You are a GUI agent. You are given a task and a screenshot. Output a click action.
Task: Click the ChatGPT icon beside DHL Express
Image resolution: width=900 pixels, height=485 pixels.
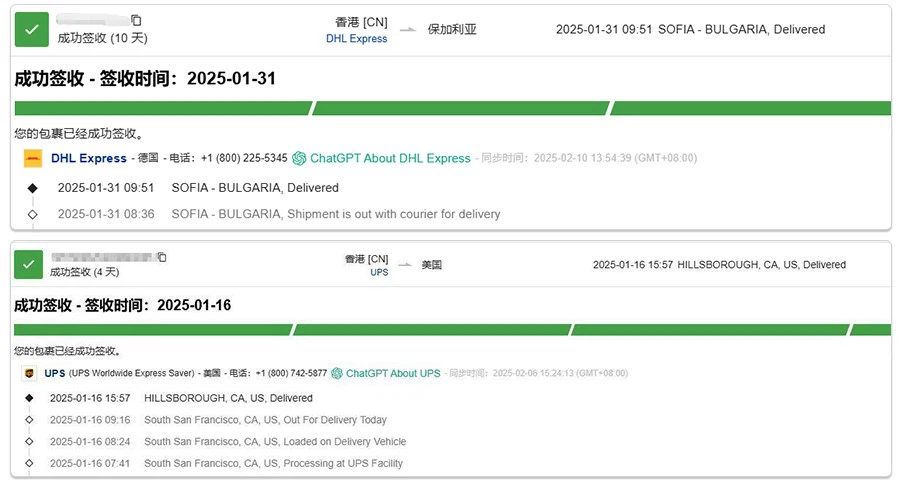coord(299,158)
